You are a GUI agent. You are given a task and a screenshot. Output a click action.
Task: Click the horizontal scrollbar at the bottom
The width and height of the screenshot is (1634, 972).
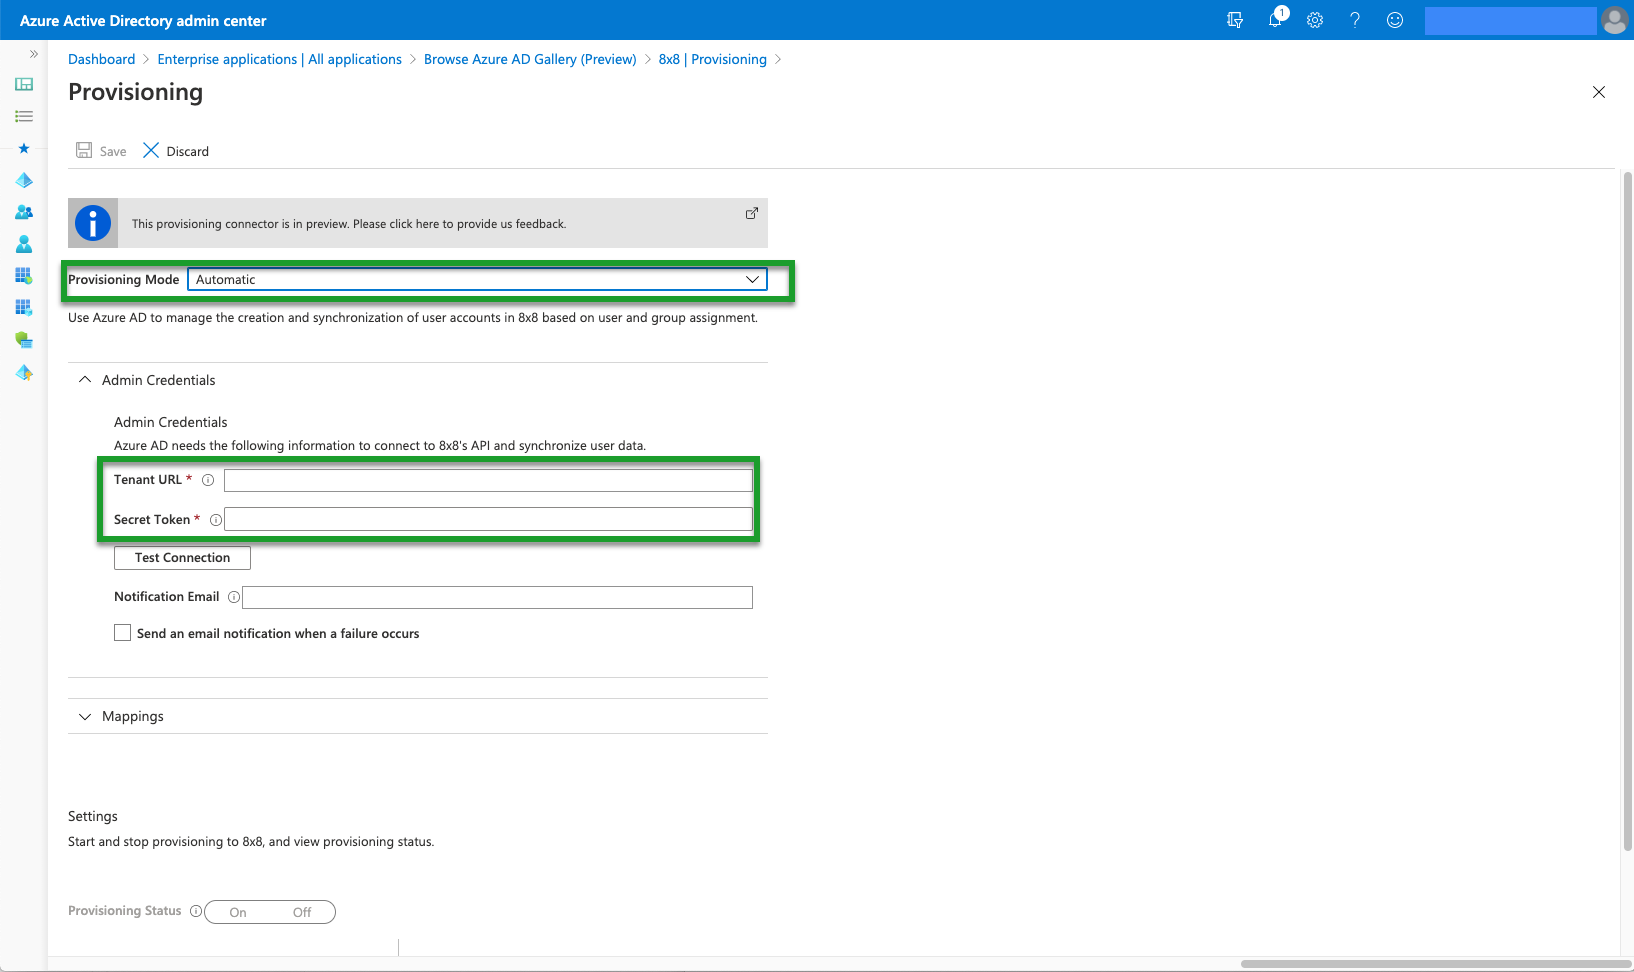1436,964
